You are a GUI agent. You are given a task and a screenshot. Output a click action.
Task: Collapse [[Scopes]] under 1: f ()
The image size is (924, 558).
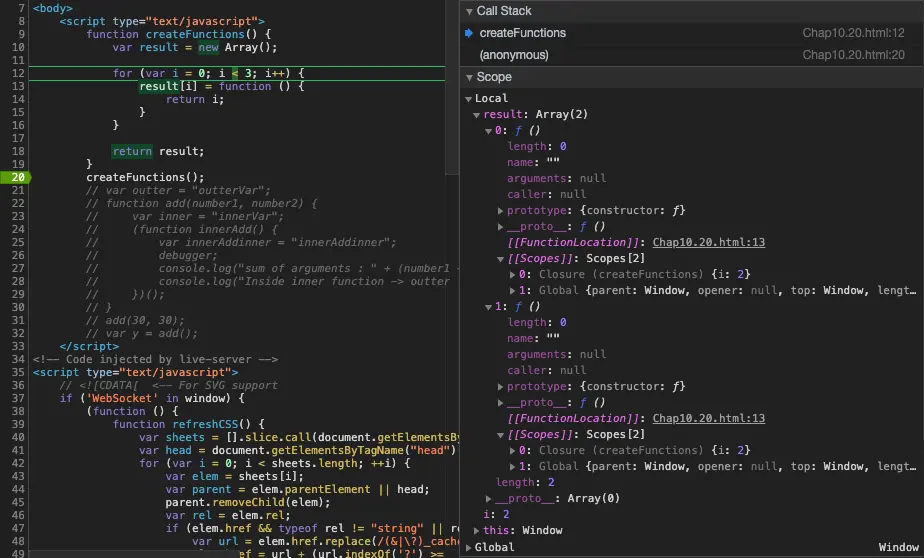tap(500, 435)
